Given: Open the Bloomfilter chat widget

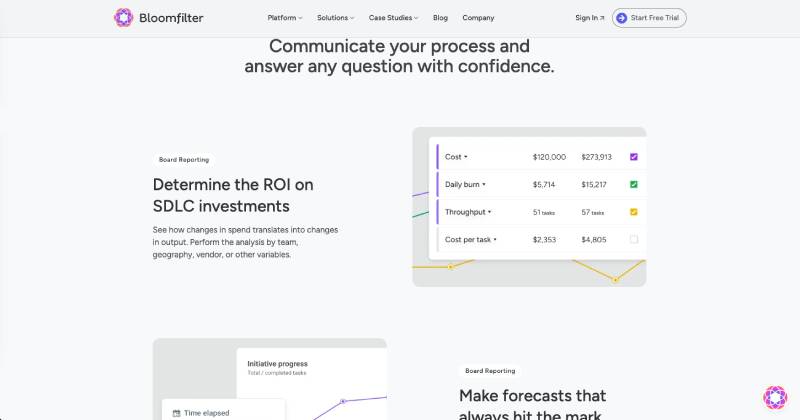Looking at the screenshot, I should click(774, 397).
